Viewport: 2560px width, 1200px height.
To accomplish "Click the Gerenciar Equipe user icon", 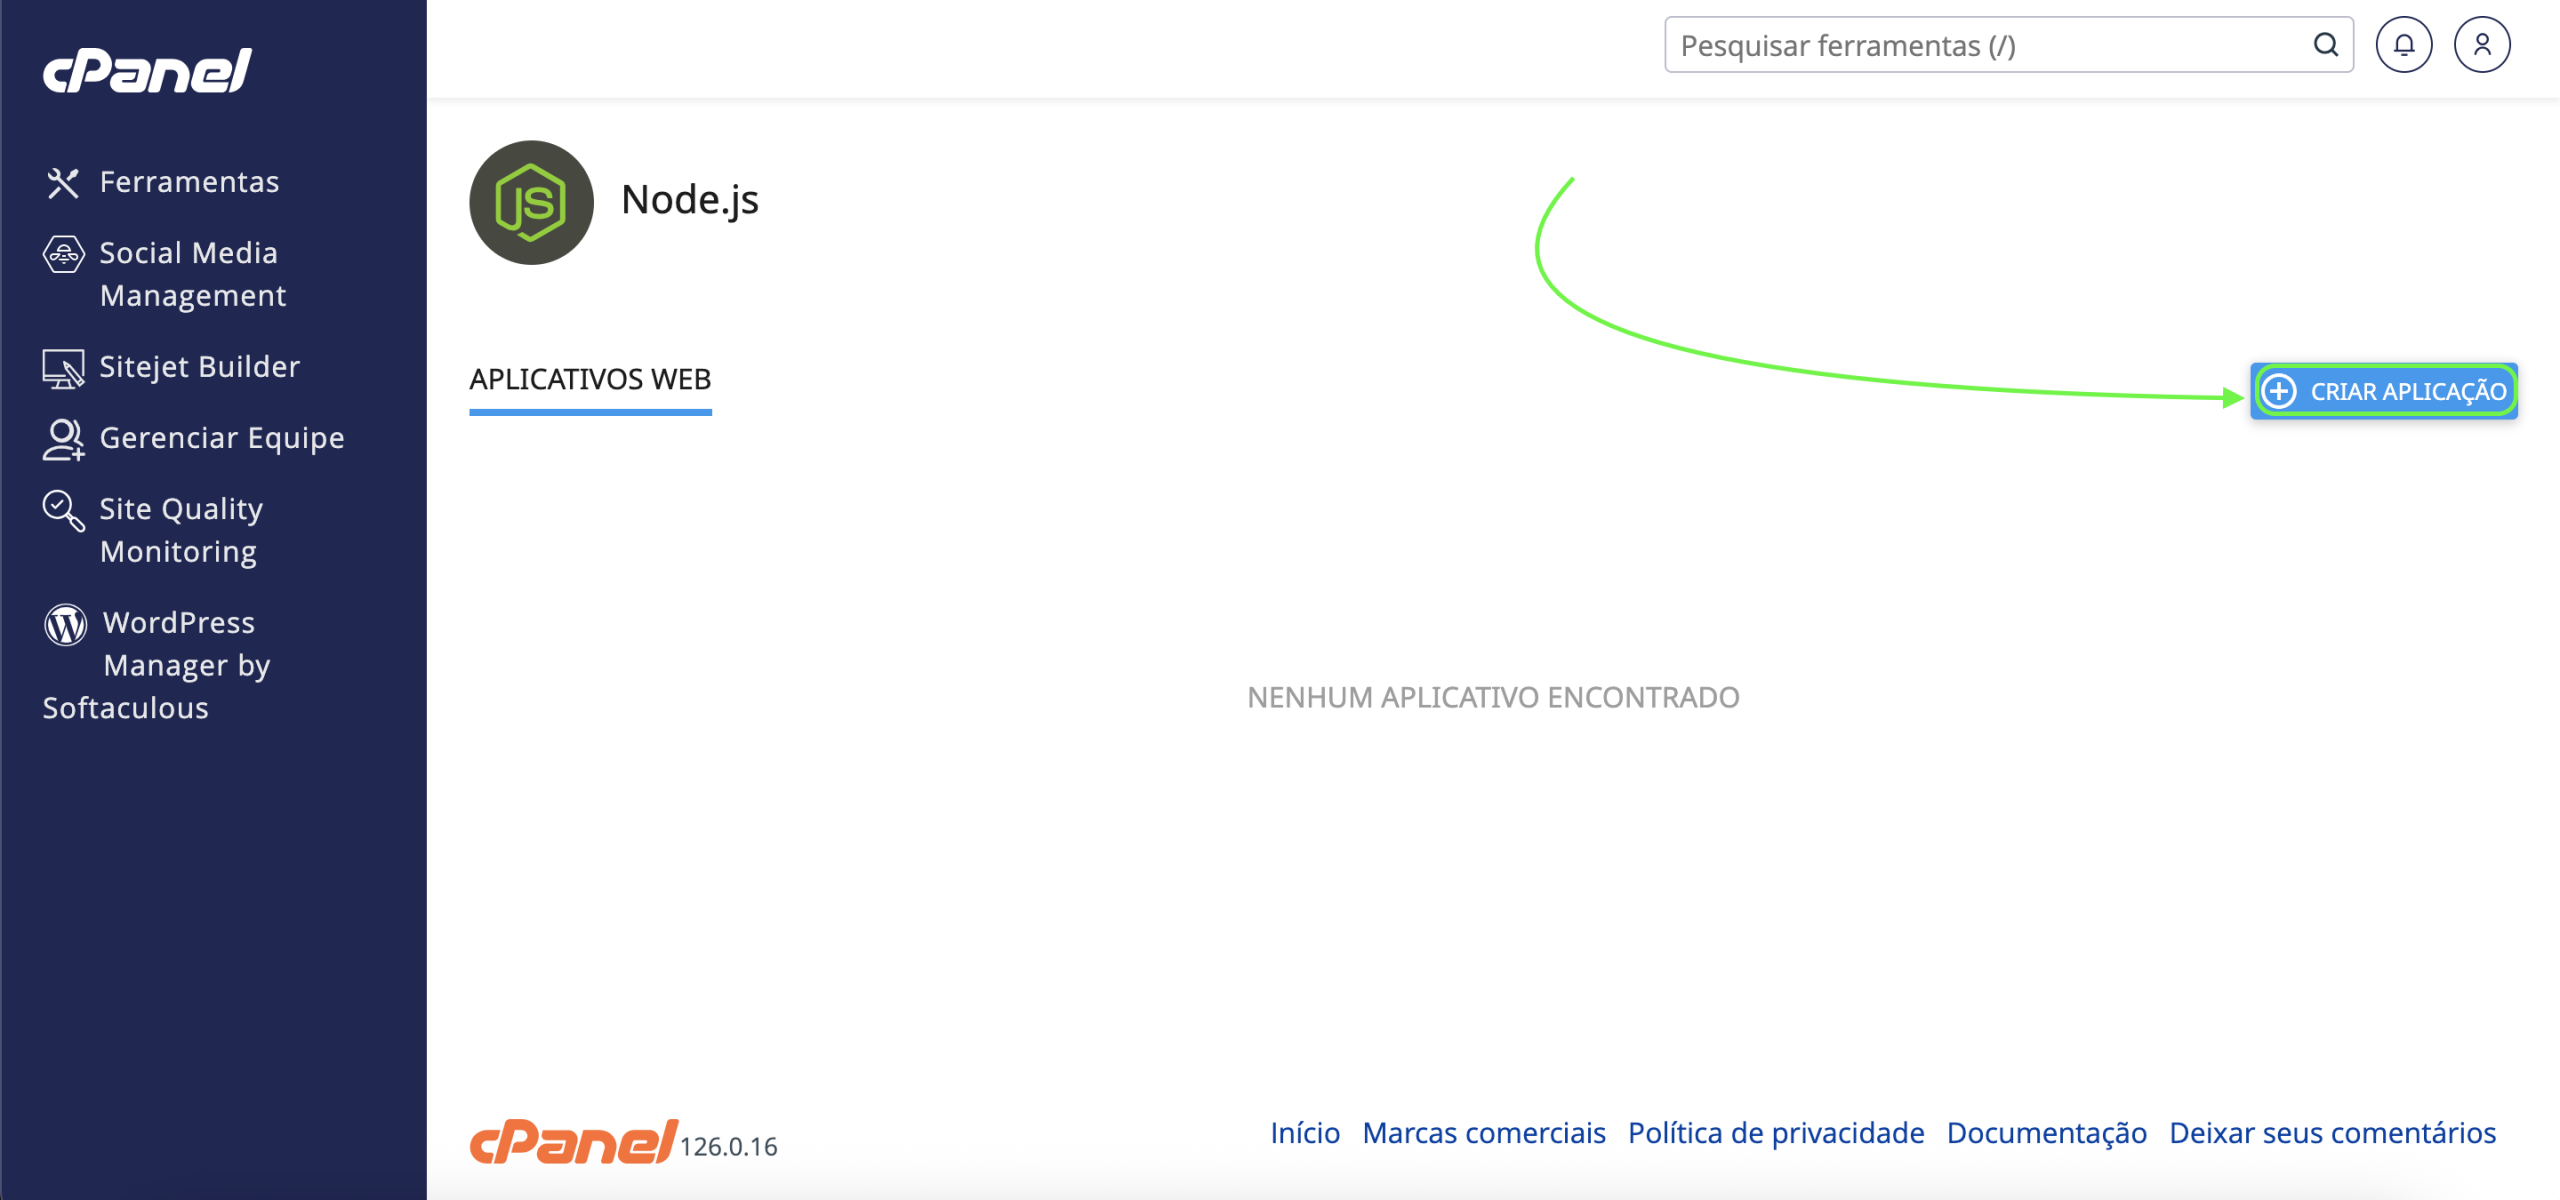I will tap(63, 439).
